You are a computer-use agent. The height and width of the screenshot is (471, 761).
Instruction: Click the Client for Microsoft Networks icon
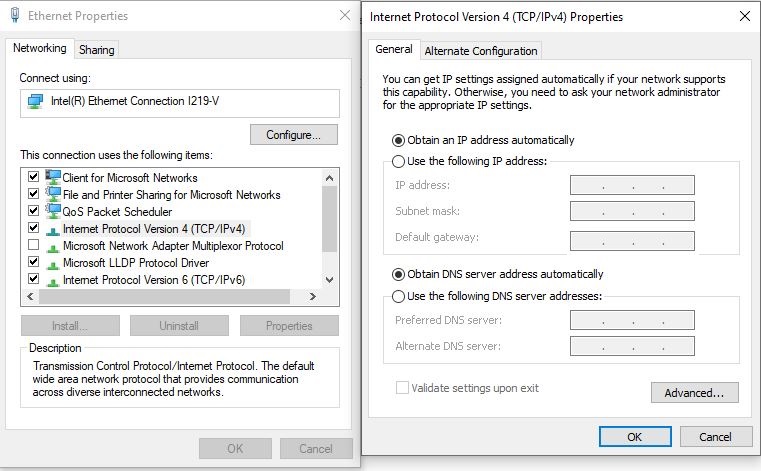pos(53,177)
